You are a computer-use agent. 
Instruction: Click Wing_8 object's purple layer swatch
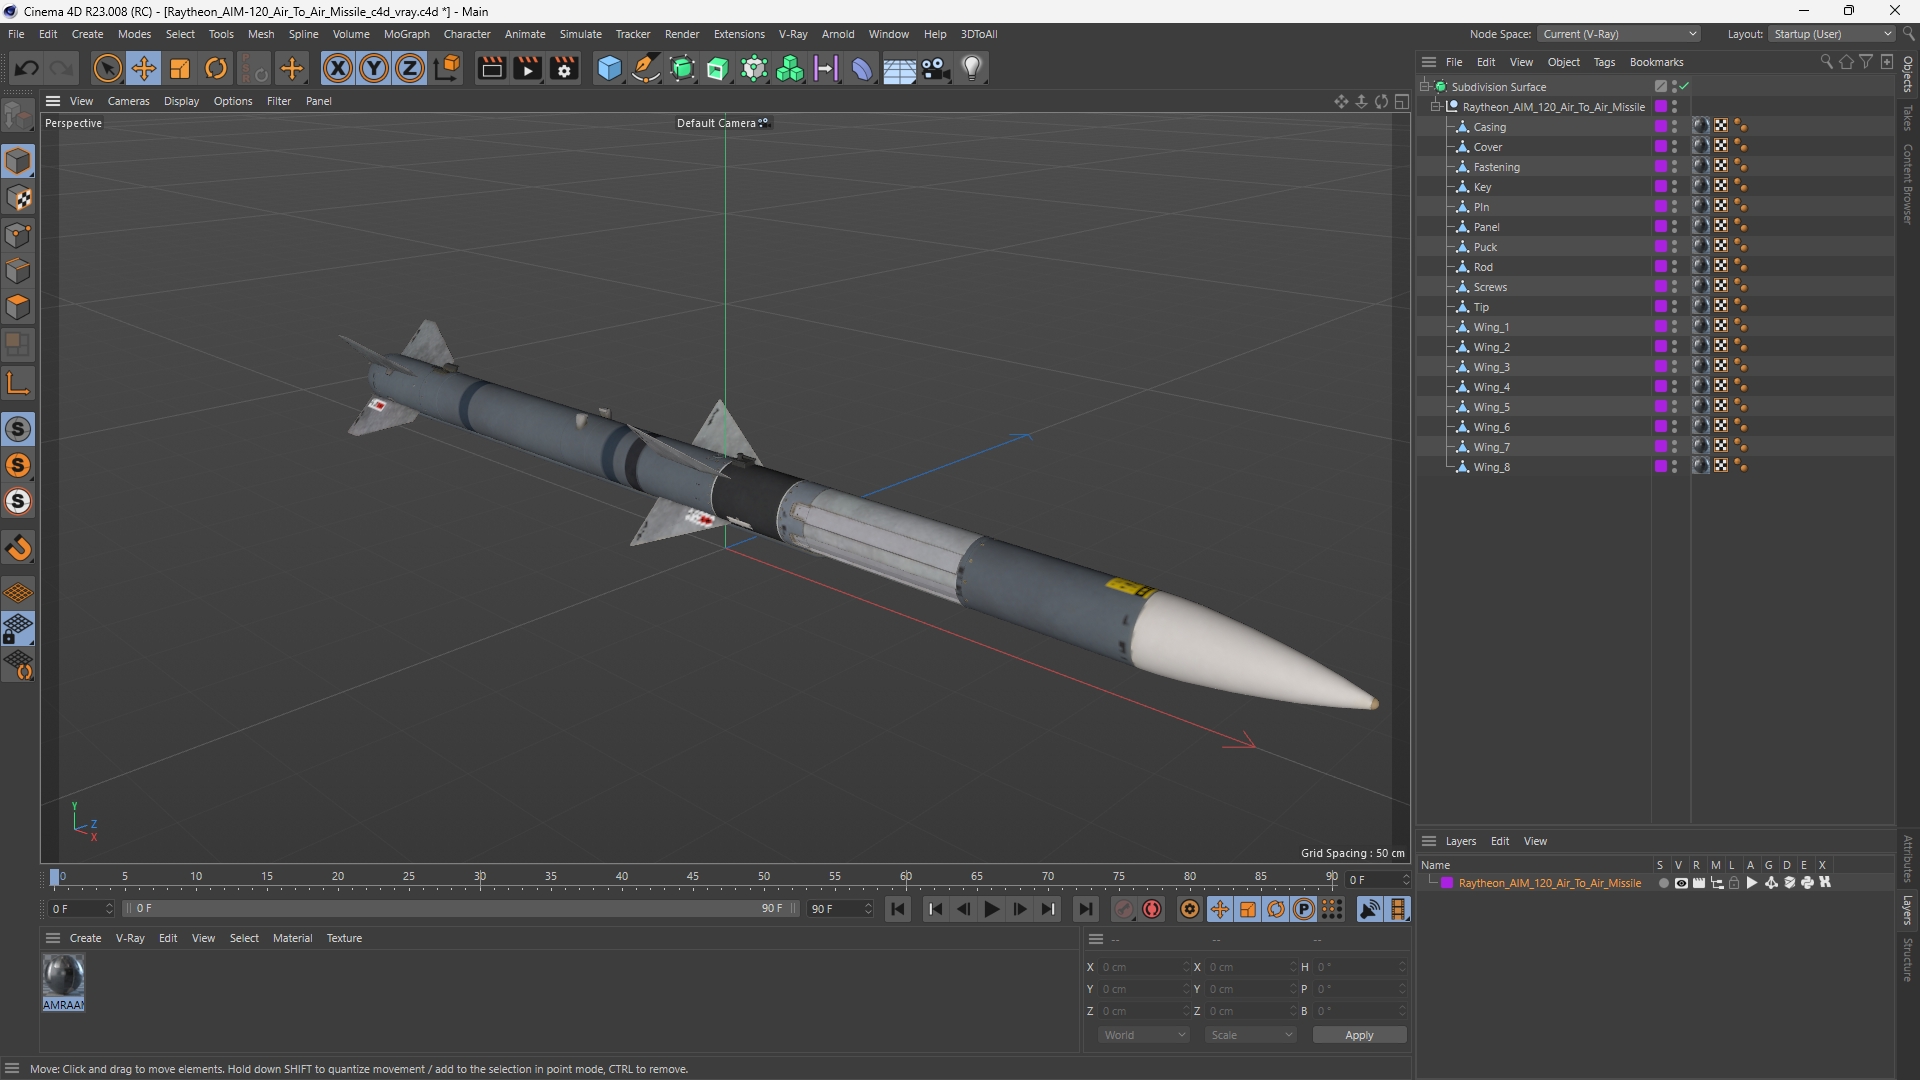point(1661,467)
